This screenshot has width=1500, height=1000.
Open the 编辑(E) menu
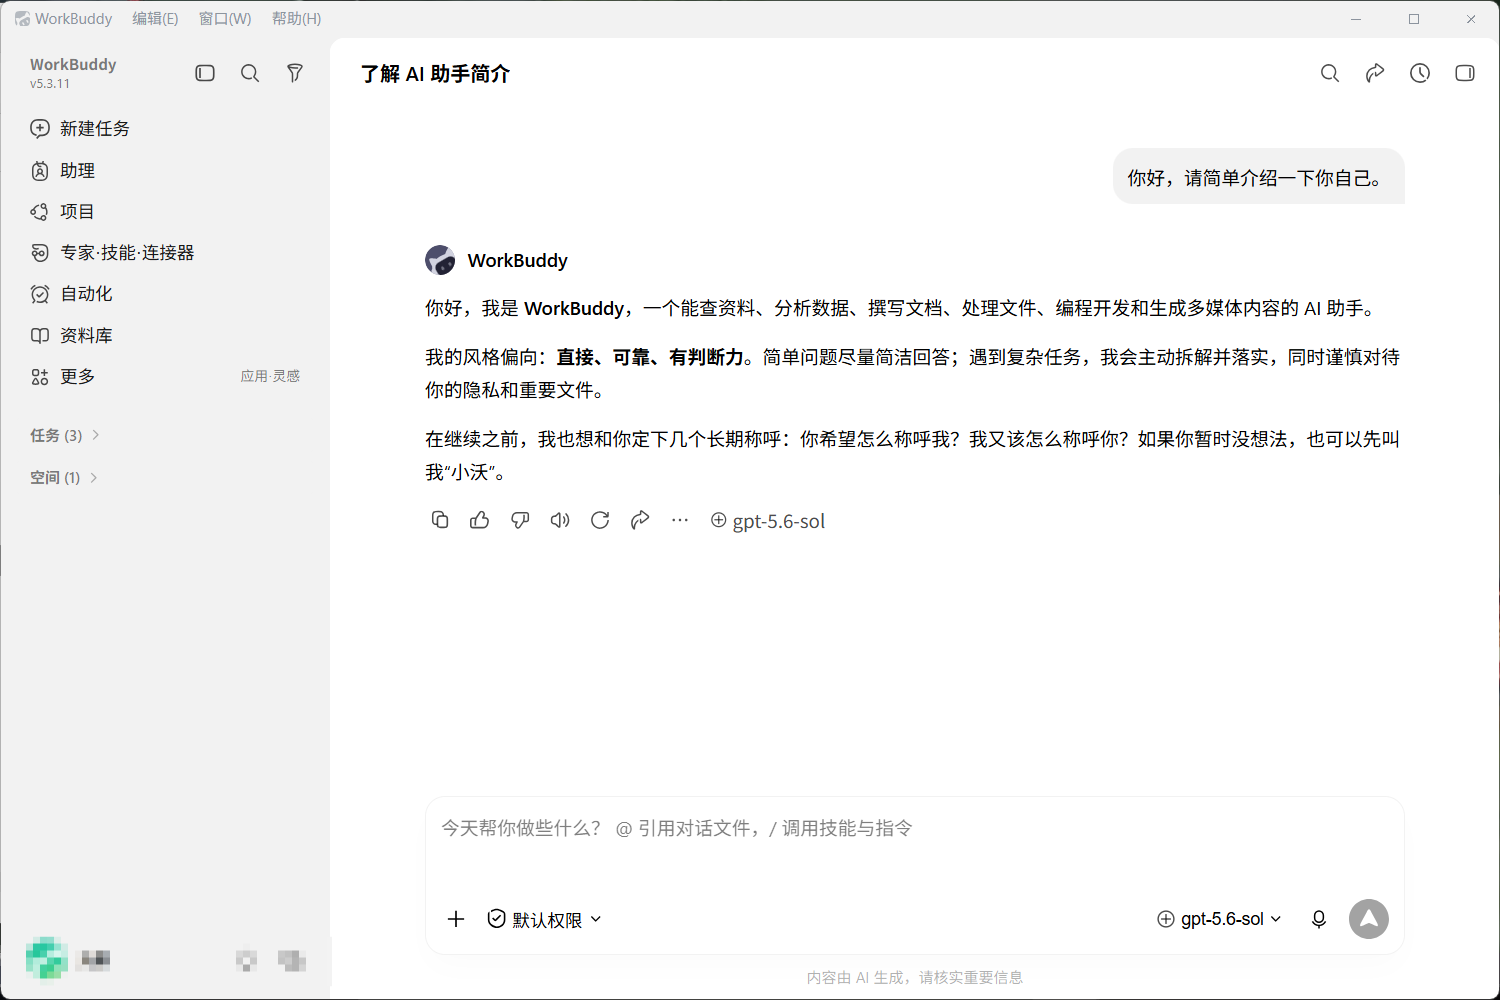[x=155, y=19]
